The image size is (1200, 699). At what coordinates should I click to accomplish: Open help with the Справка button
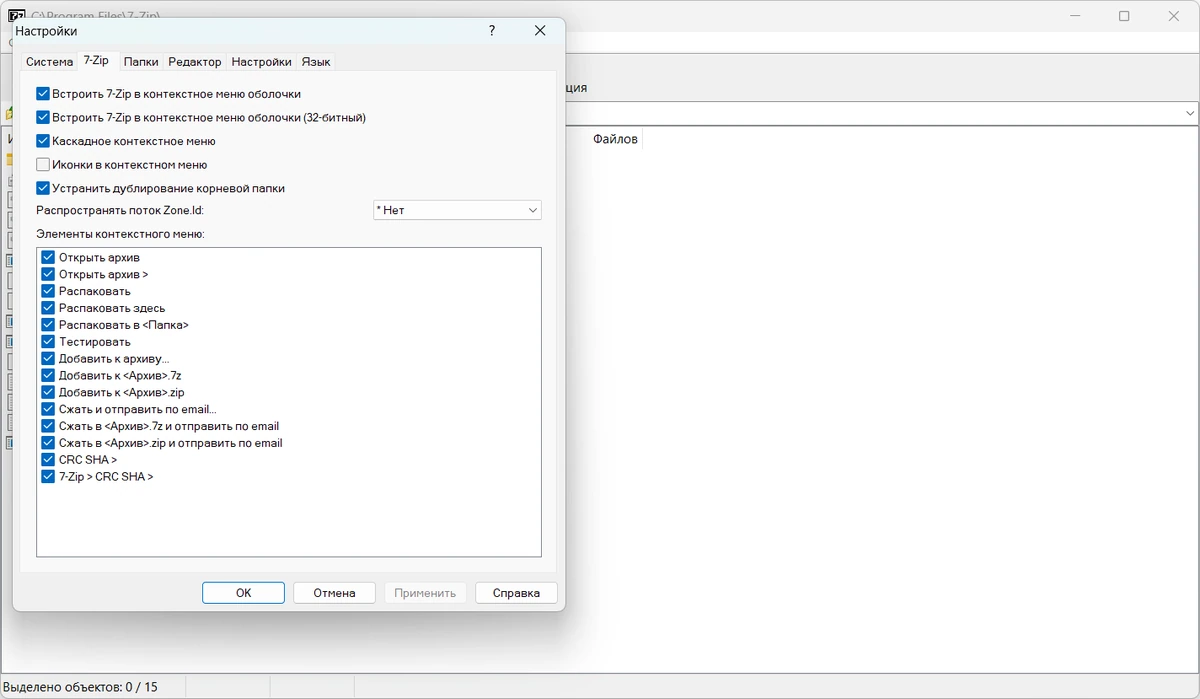(516, 593)
